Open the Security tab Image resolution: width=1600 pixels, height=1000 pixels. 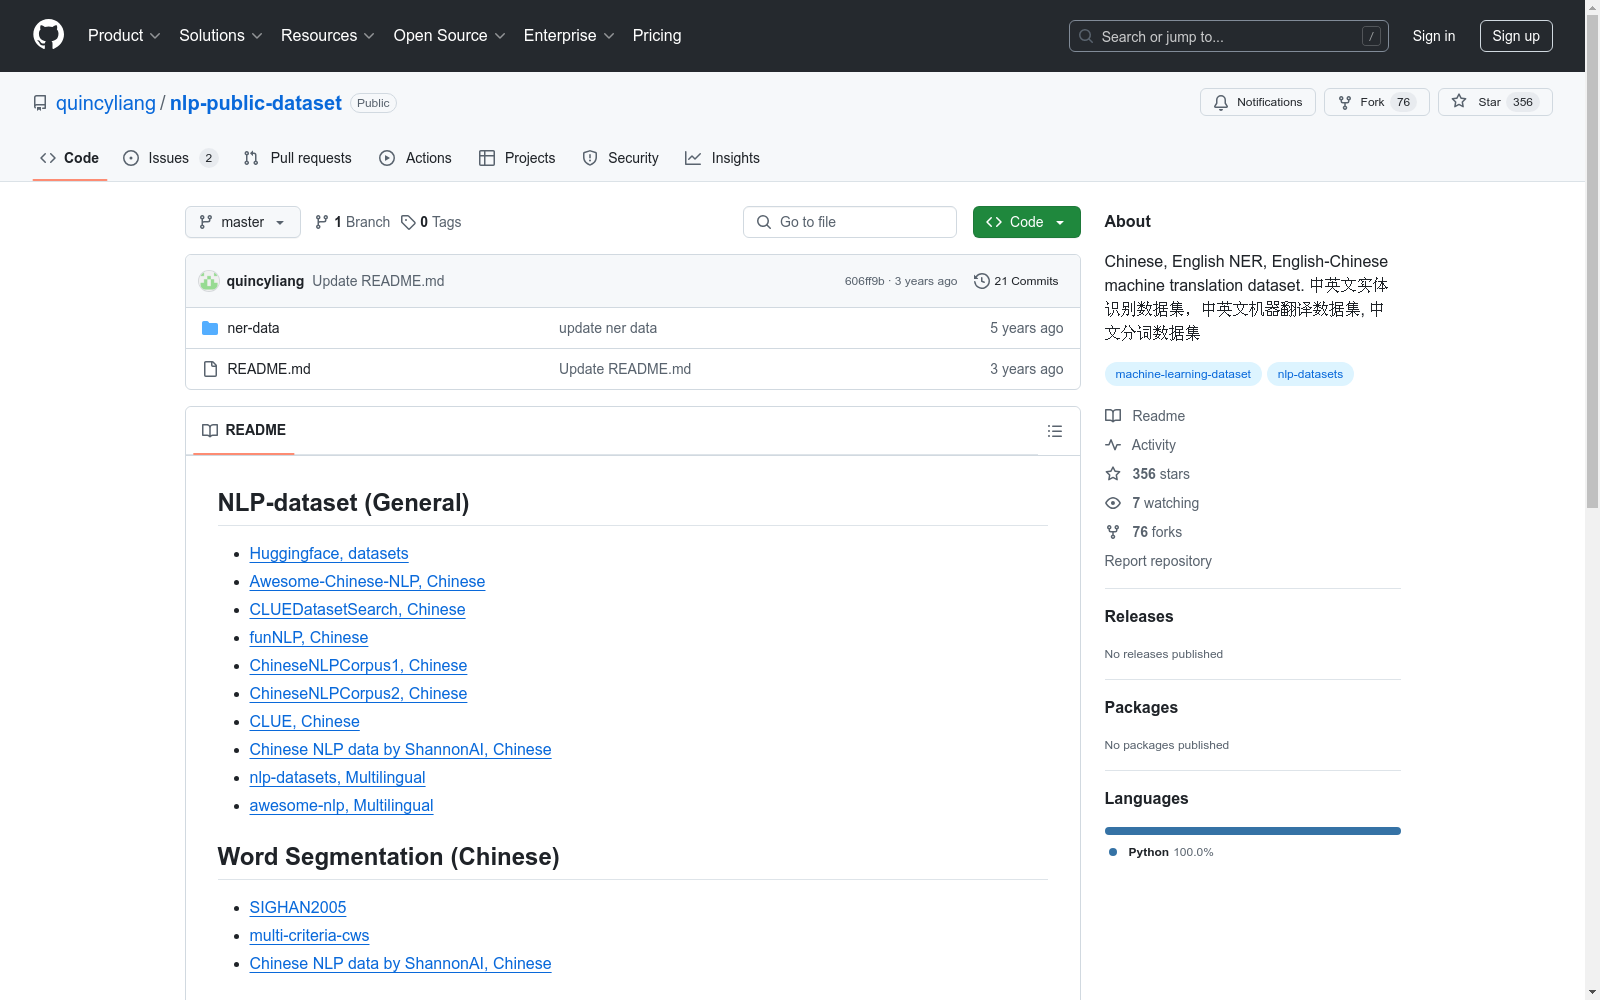click(x=620, y=158)
